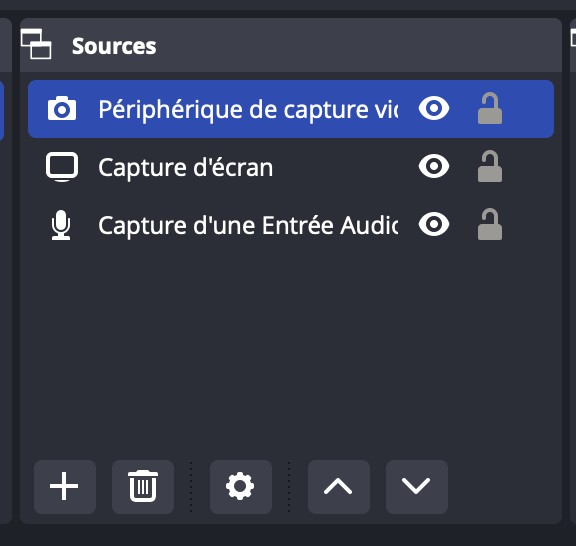This screenshot has width=576, height=546.
Task: Click camera icon of Périphérique de capture source
Action: (x=62, y=109)
